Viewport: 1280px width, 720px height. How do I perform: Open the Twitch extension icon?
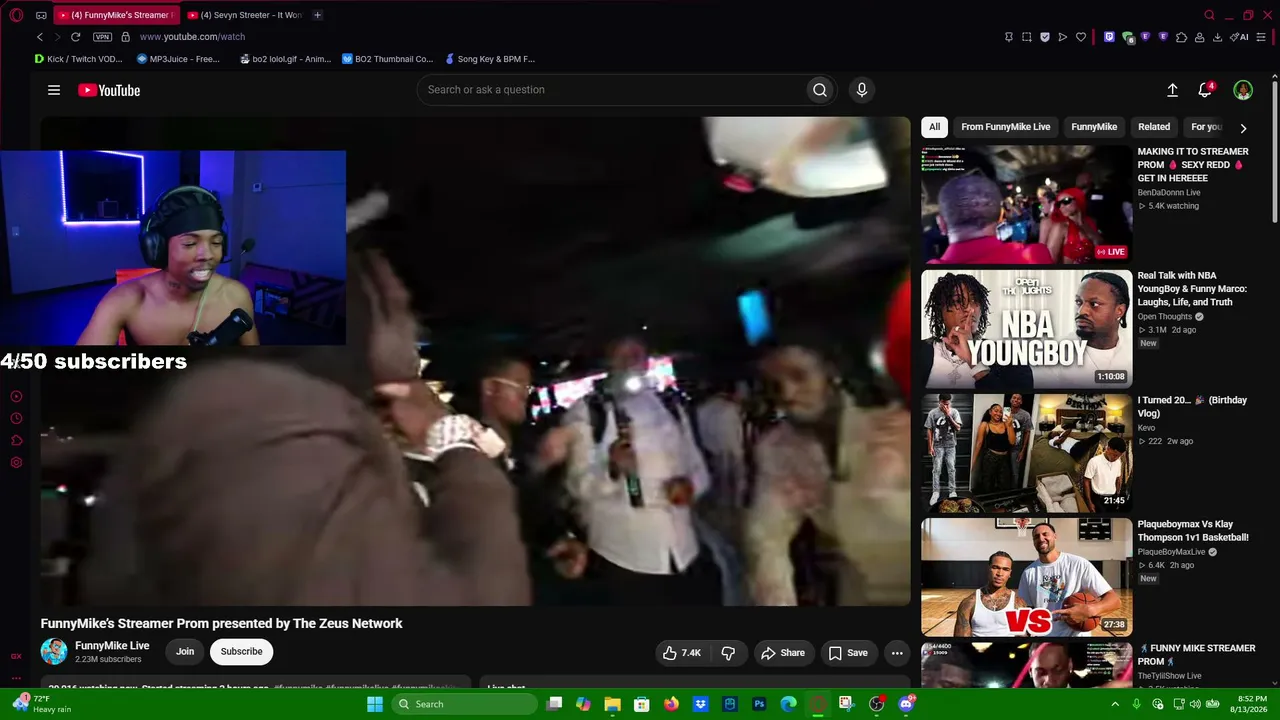[1109, 37]
